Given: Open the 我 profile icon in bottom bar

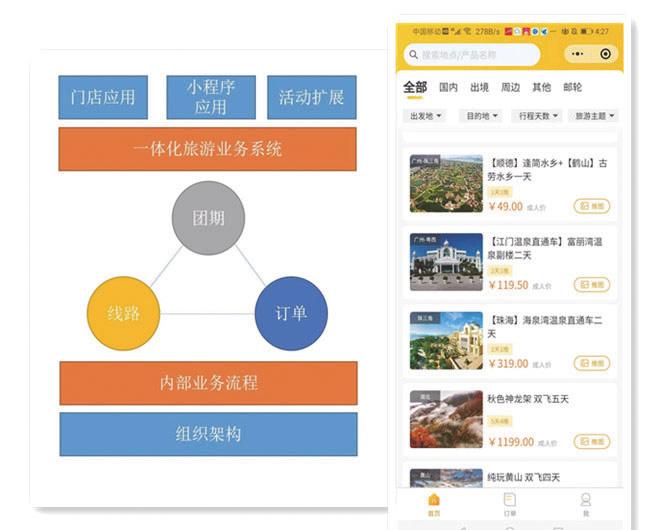Looking at the screenshot, I should pyautogui.click(x=585, y=502).
